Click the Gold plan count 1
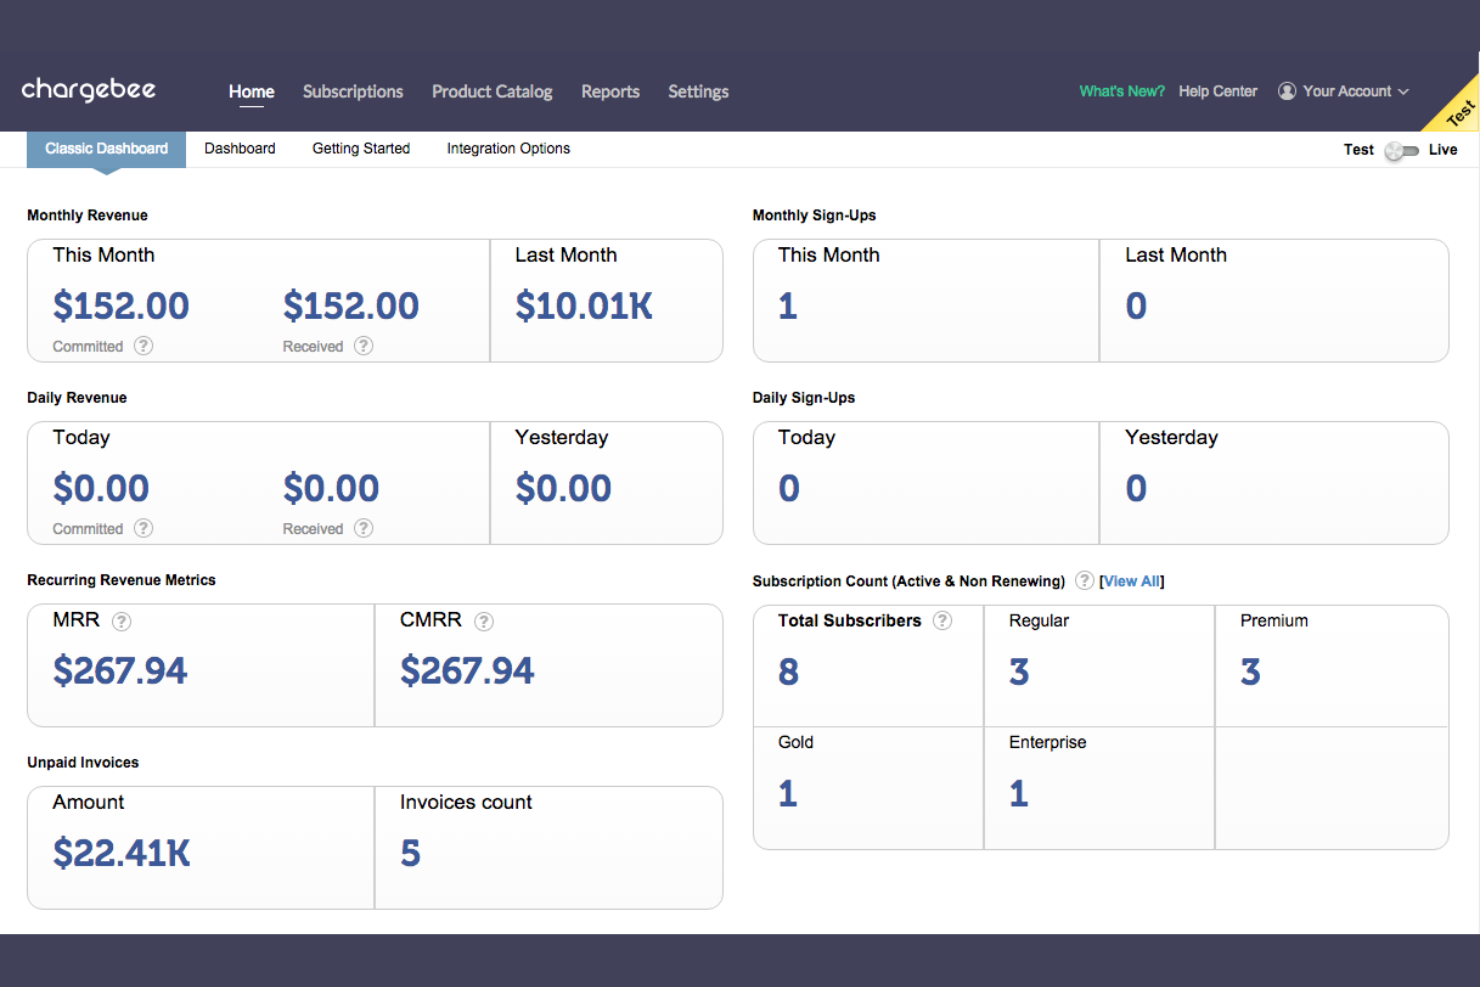Viewport: 1480px width, 987px height. point(788,794)
